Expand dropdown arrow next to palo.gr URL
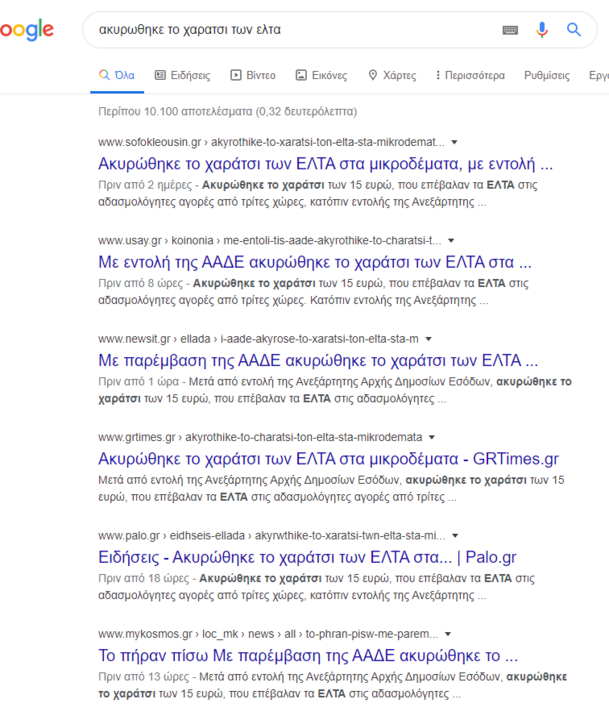 pyautogui.click(x=455, y=535)
